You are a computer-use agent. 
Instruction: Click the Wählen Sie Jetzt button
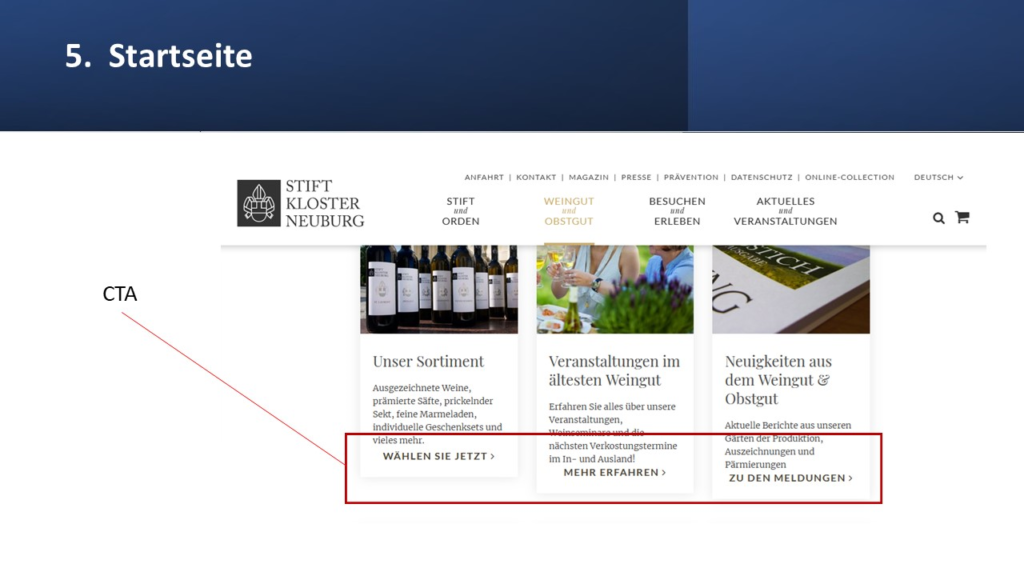[x=439, y=456]
